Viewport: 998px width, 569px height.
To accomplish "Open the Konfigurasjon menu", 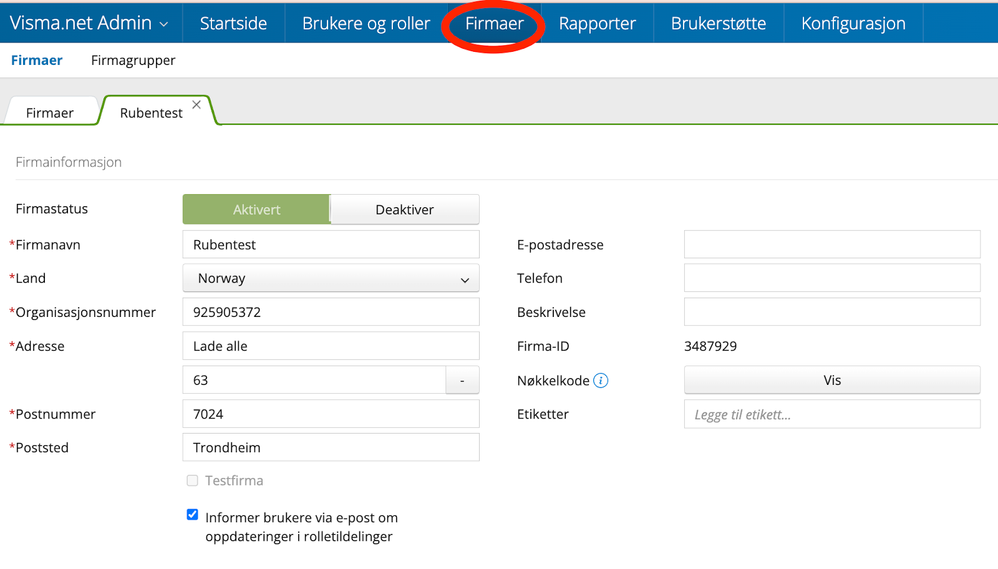I will (x=854, y=24).
